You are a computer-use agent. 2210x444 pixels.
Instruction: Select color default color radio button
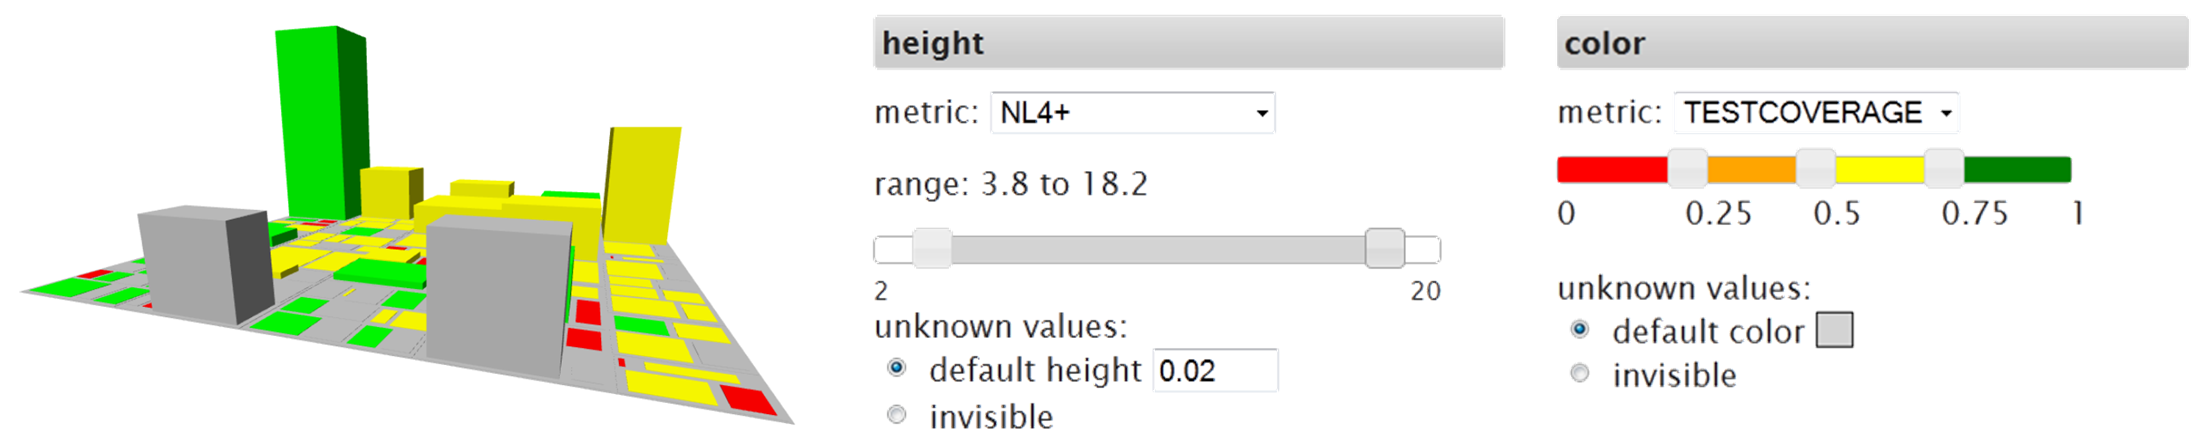pyautogui.click(x=1580, y=329)
